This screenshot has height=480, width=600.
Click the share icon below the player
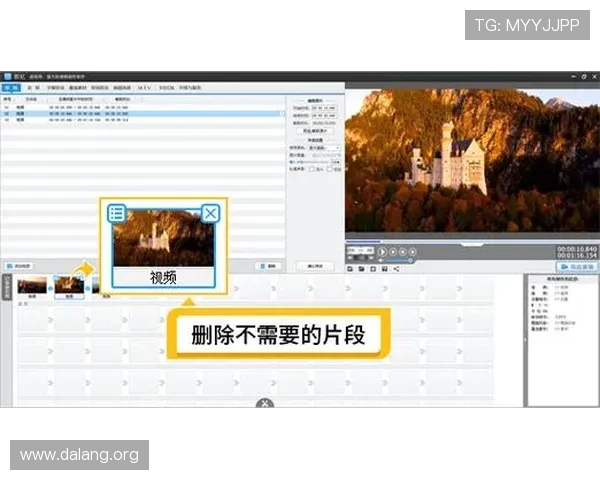[396, 268]
